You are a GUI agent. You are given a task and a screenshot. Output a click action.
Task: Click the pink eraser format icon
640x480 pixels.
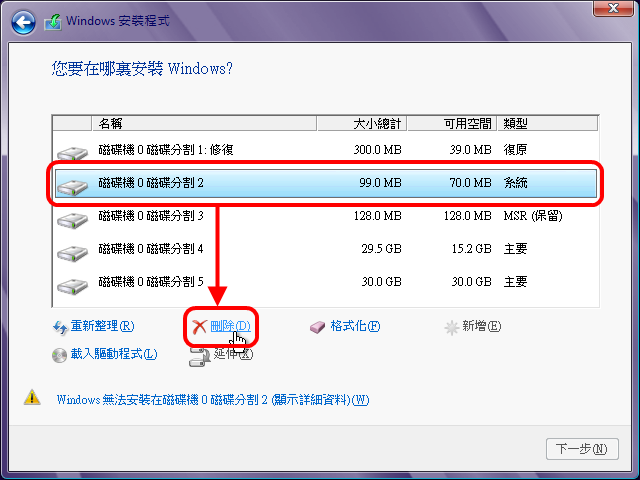317,327
